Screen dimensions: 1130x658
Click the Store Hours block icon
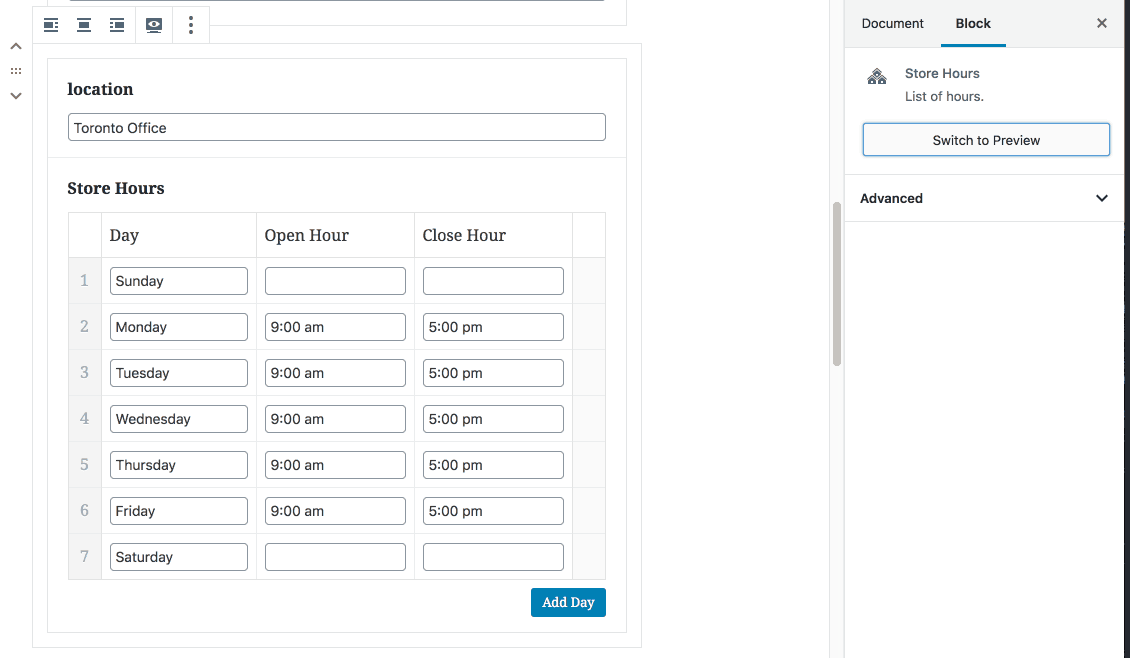pyautogui.click(x=877, y=77)
